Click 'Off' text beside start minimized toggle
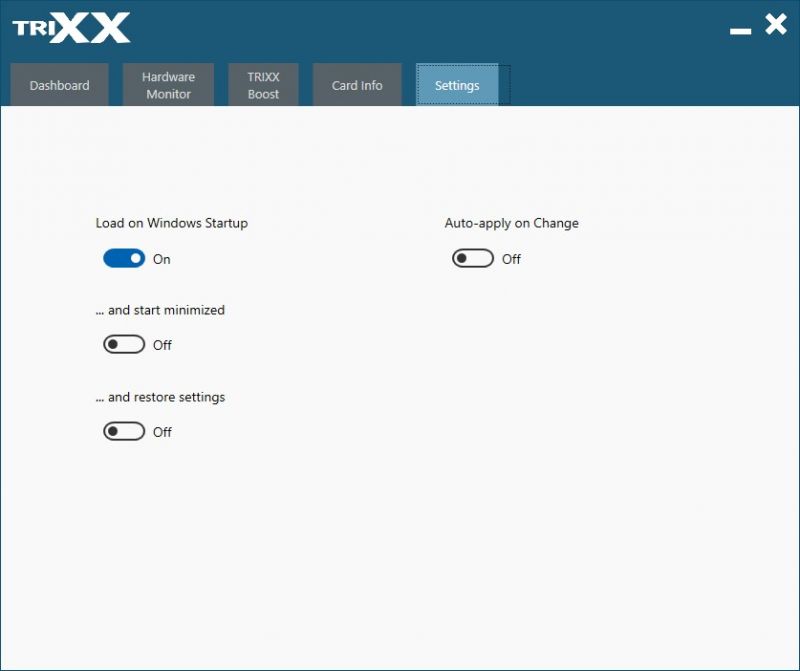 [162, 345]
